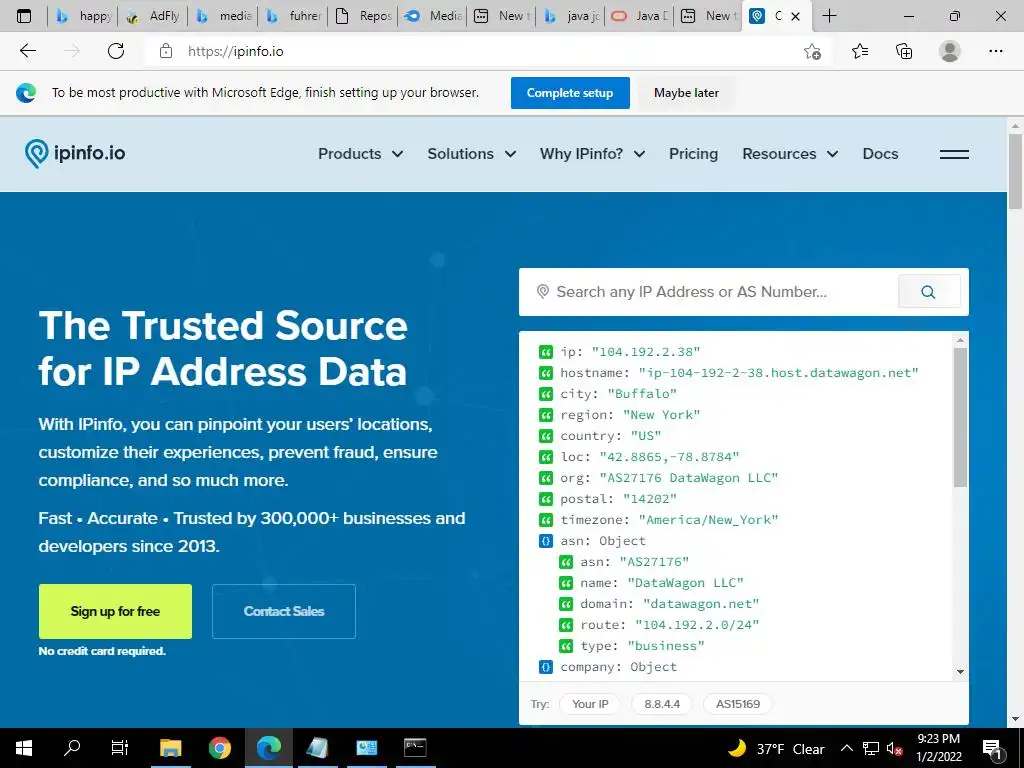Click JSON panel scroll down arrow
Image resolution: width=1024 pixels, height=768 pixels.
pyautogui.click(x=960, y=671)
